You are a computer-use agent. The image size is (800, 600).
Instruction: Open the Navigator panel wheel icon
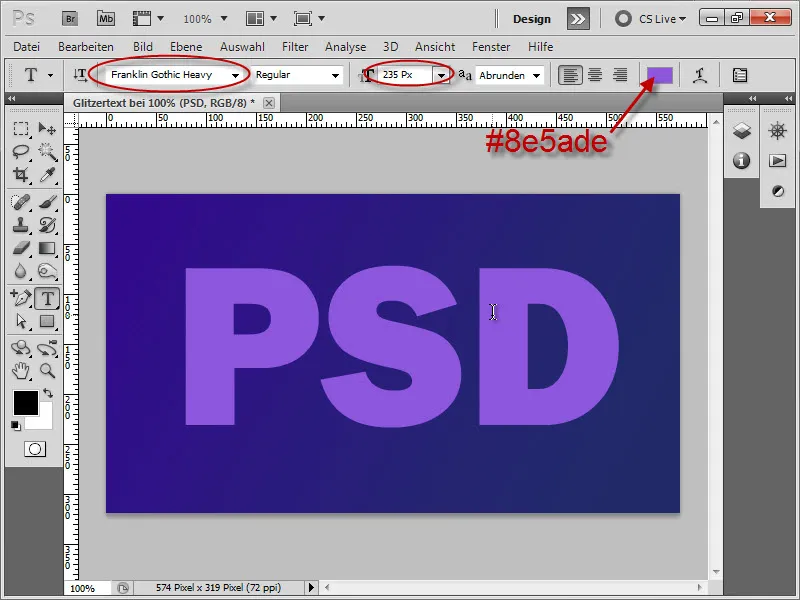(778, 131)
